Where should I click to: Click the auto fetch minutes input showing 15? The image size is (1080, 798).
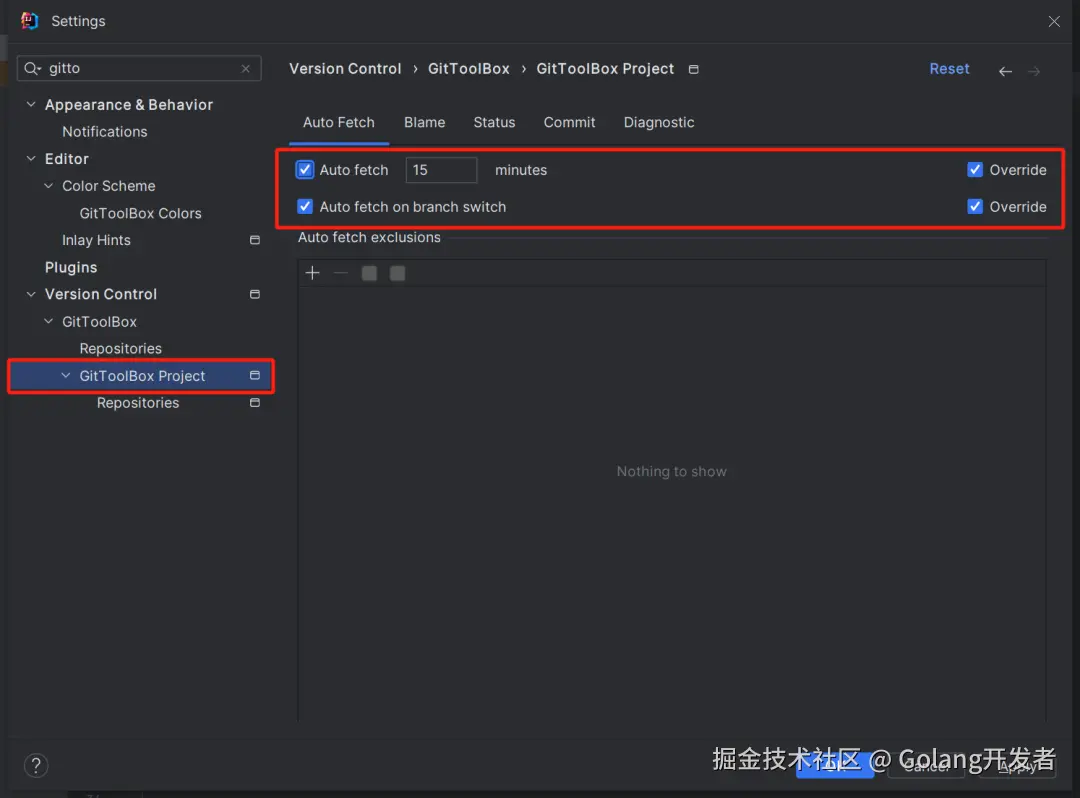(x=441, y=170)
